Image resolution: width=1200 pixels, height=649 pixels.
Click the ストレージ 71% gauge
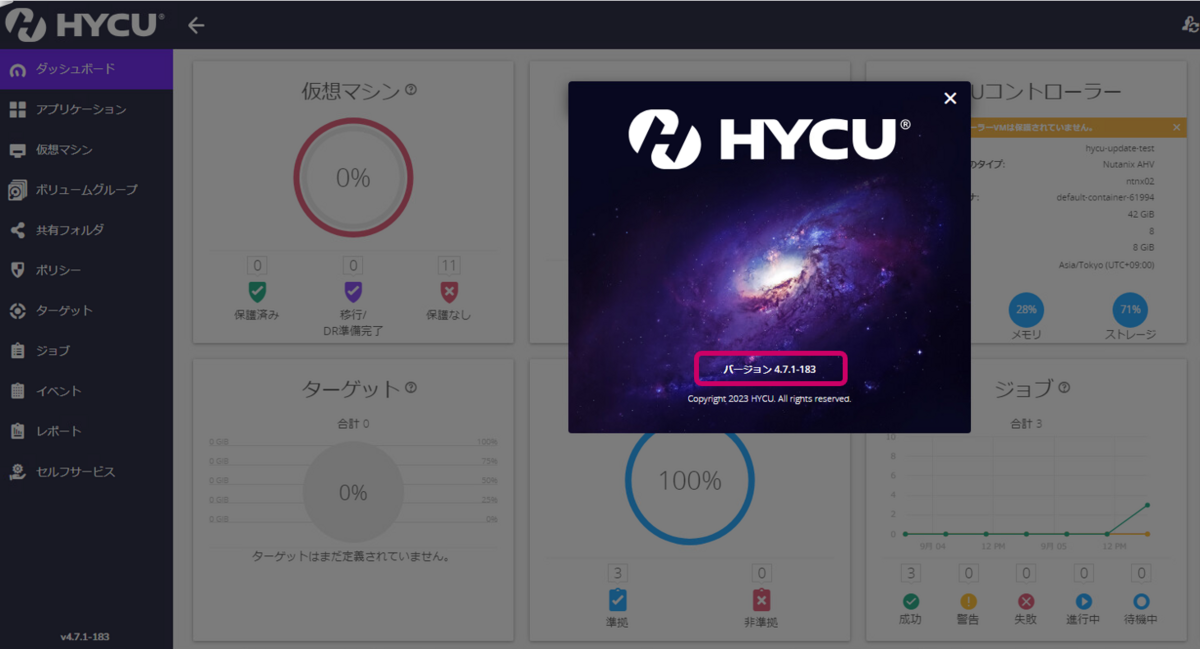tap(1130, 309)
